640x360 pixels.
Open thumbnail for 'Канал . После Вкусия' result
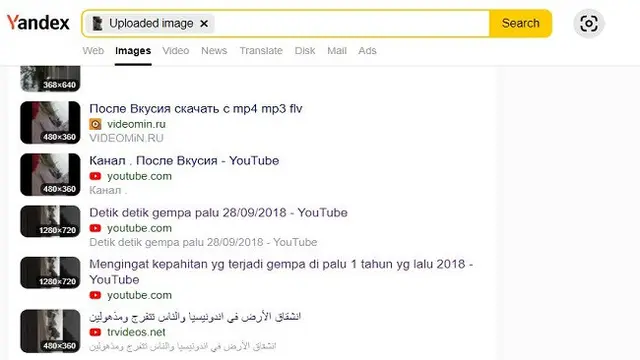point(50,175)
